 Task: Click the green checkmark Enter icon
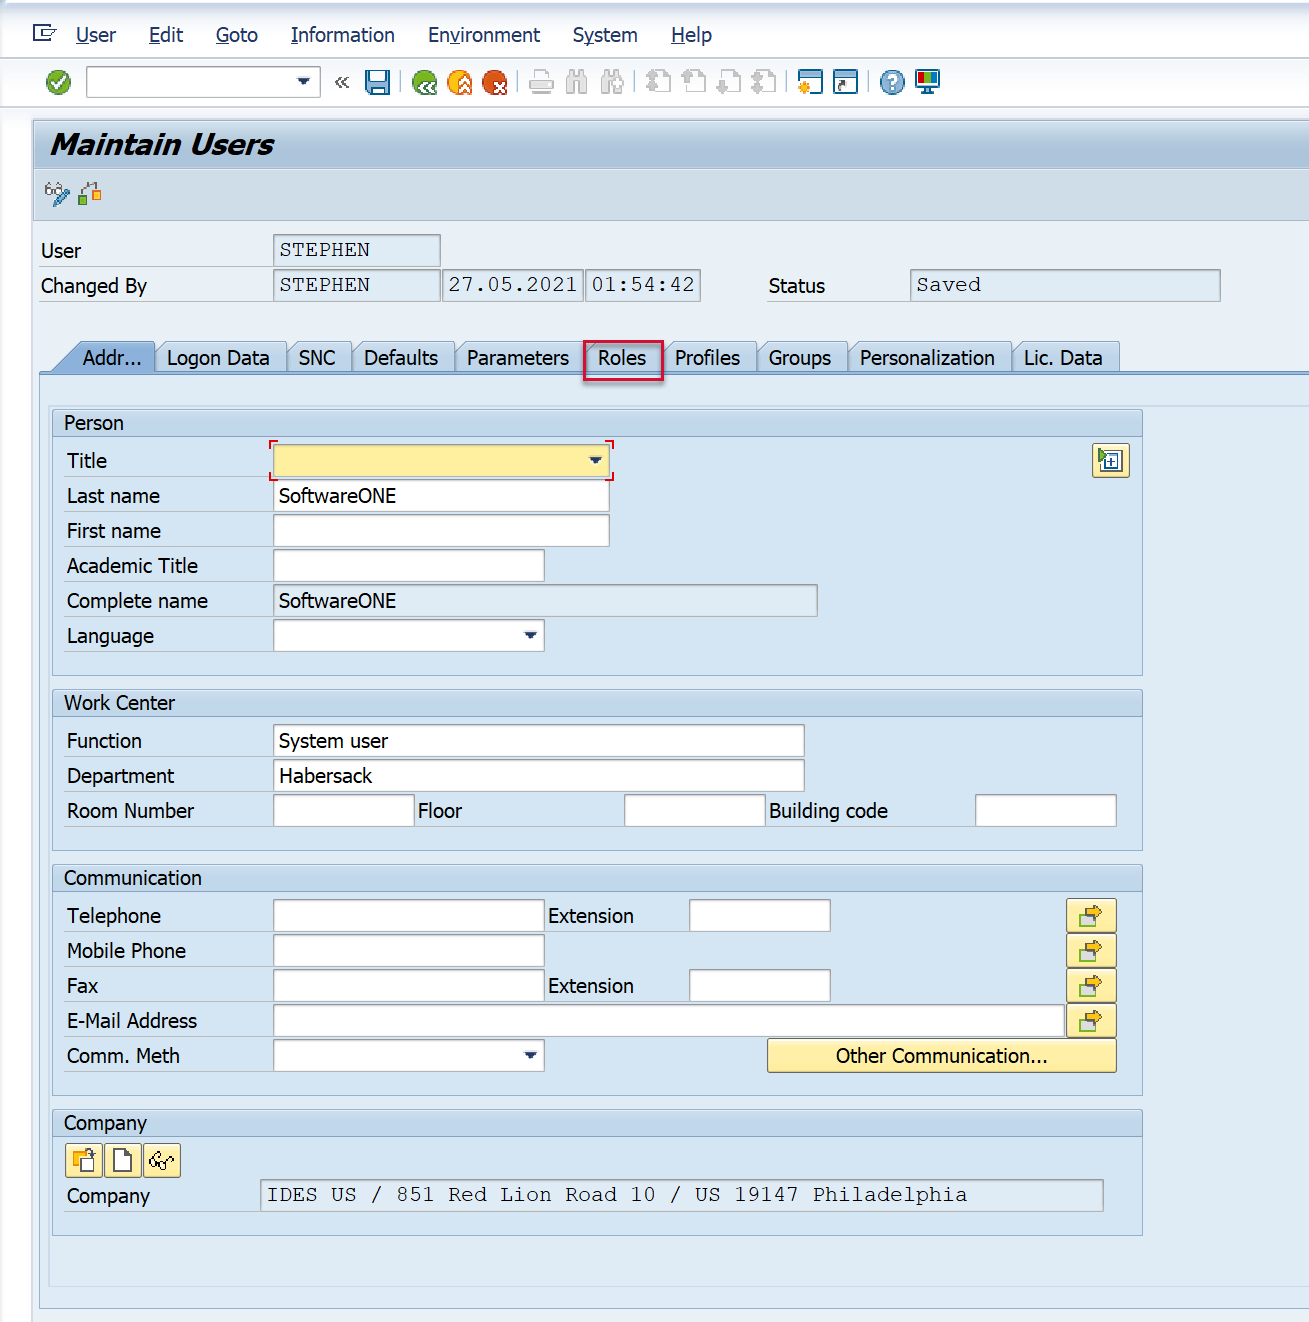pyautogui.click(x=59, y=82)
